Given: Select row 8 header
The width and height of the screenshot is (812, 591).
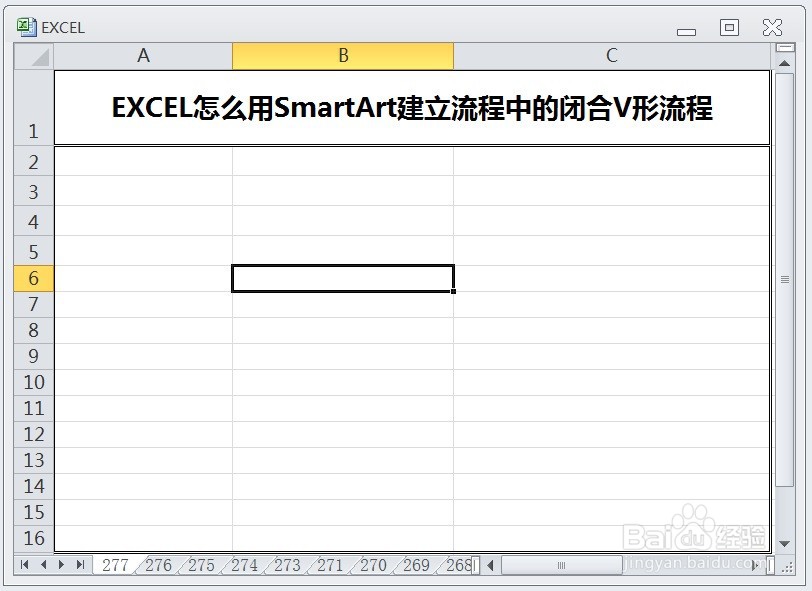Looking at the screenshot, I should [34, 330].
